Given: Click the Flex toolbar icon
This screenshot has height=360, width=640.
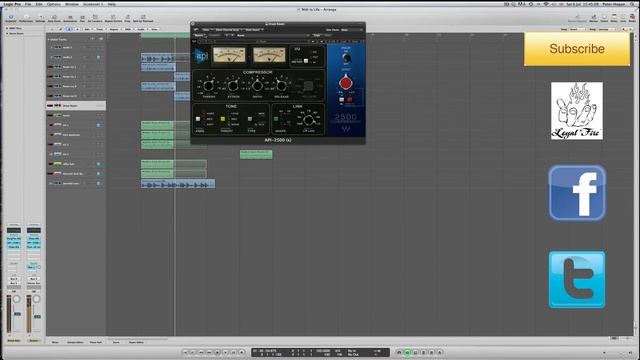Looking at the screenshot, I should pyautogui.click(x=82, y=18).
